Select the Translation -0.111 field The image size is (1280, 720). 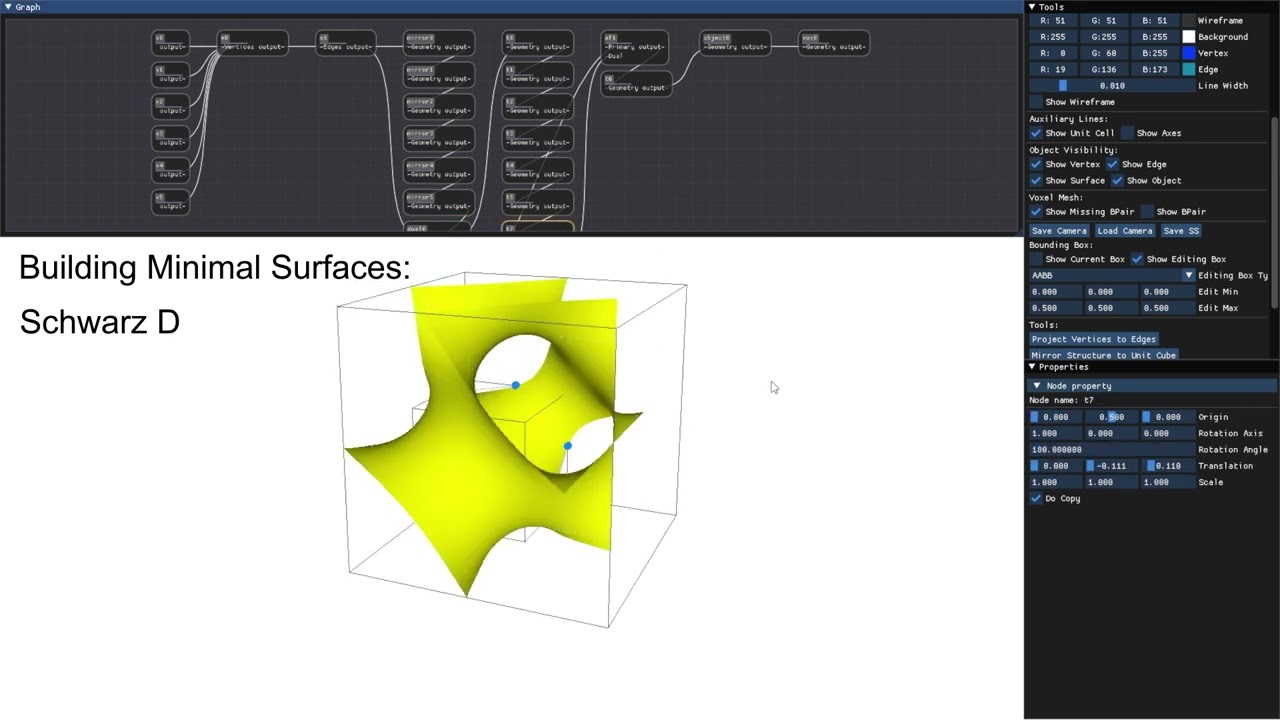click(1112, 466)
